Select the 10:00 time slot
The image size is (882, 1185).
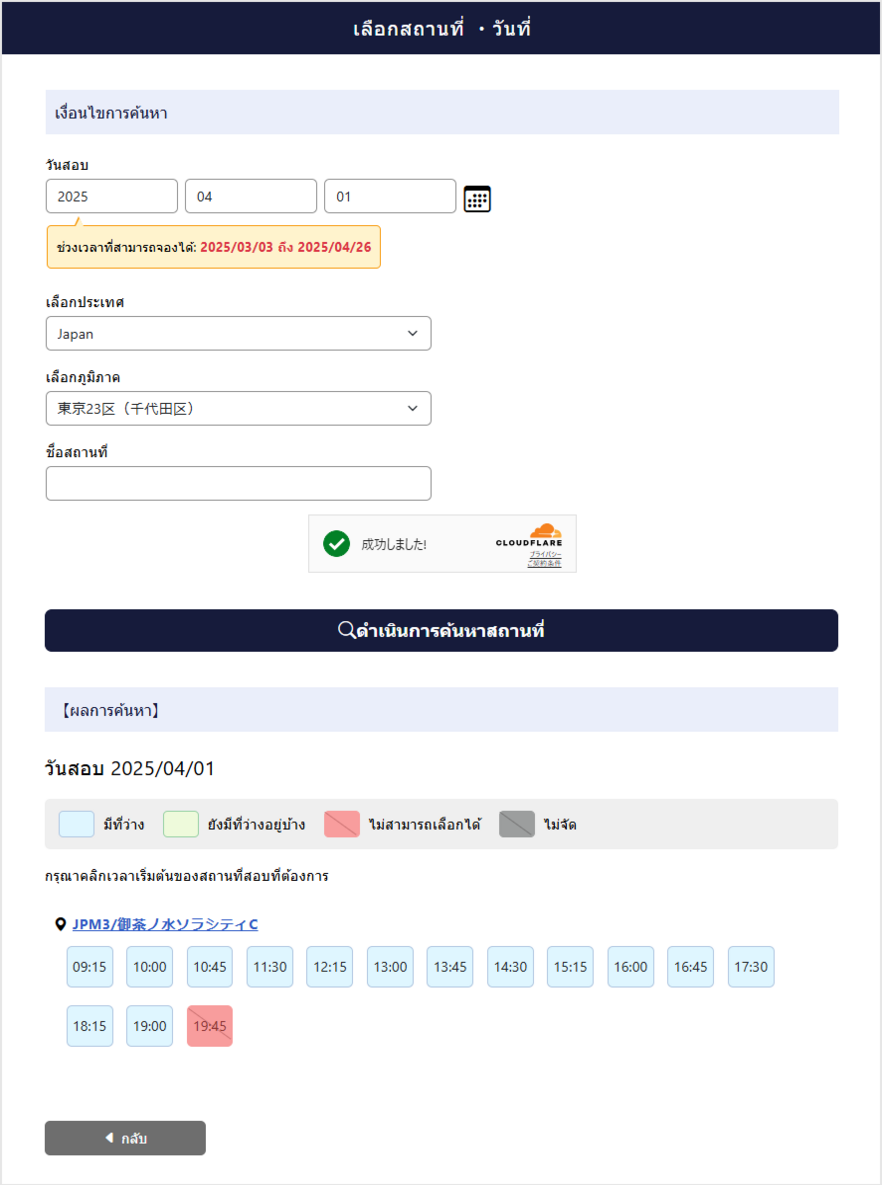pos(150,967)
